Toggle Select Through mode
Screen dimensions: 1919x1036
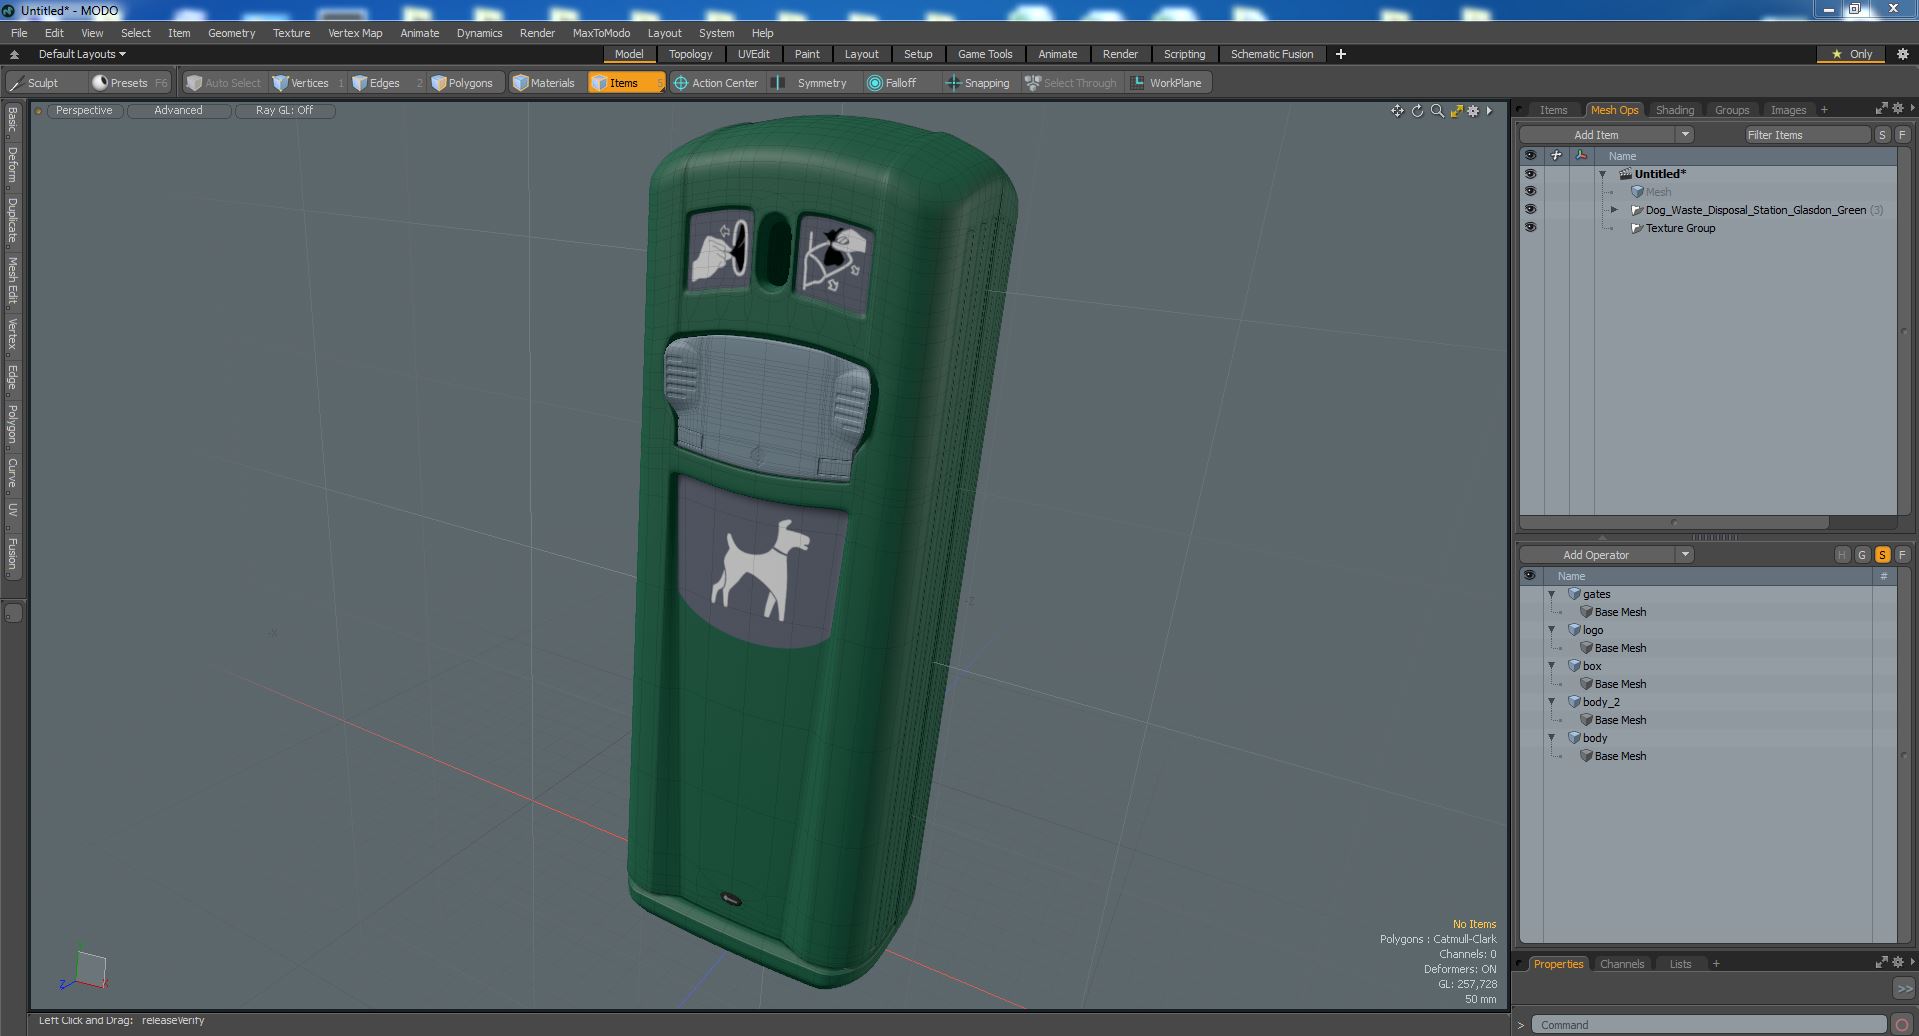click(x=1072, y=83)
